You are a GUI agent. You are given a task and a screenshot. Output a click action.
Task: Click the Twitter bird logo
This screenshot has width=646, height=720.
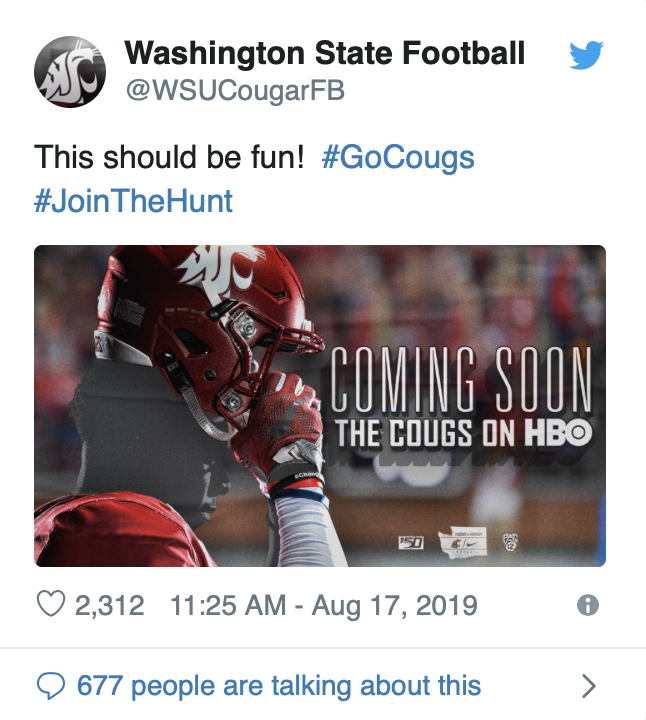(x=586, y=55)
